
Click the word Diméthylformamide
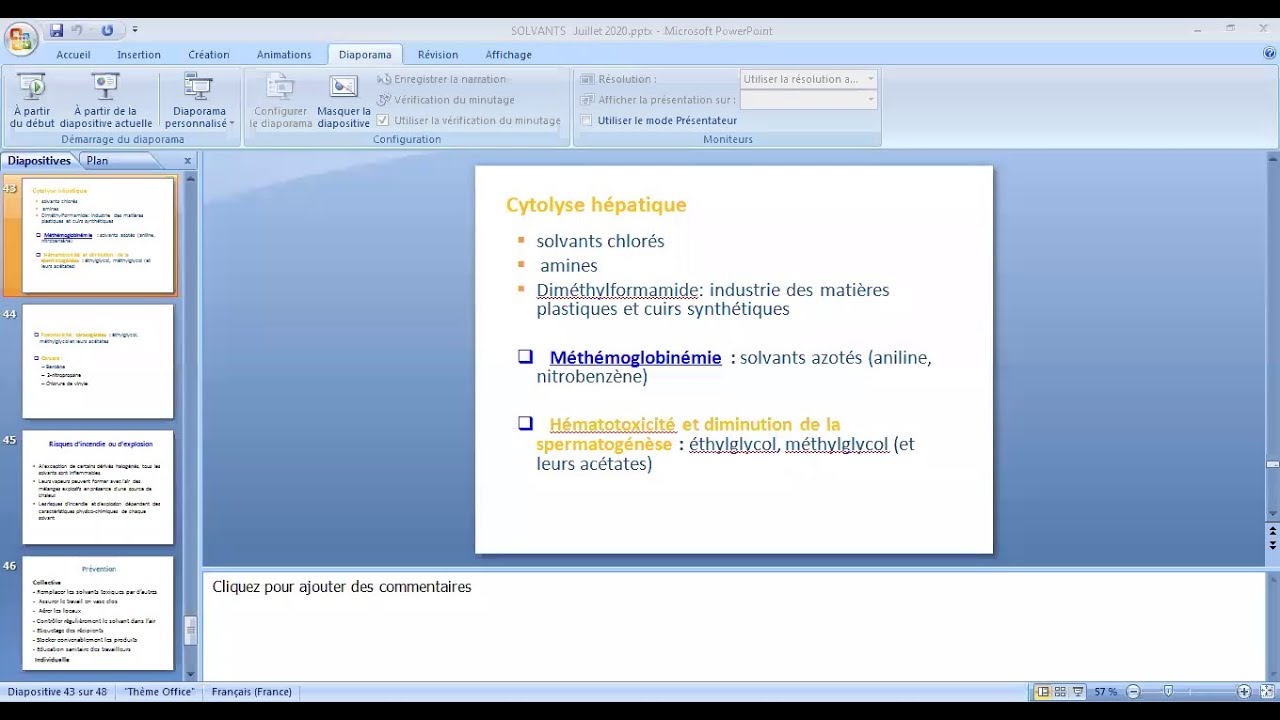(617, 290)
